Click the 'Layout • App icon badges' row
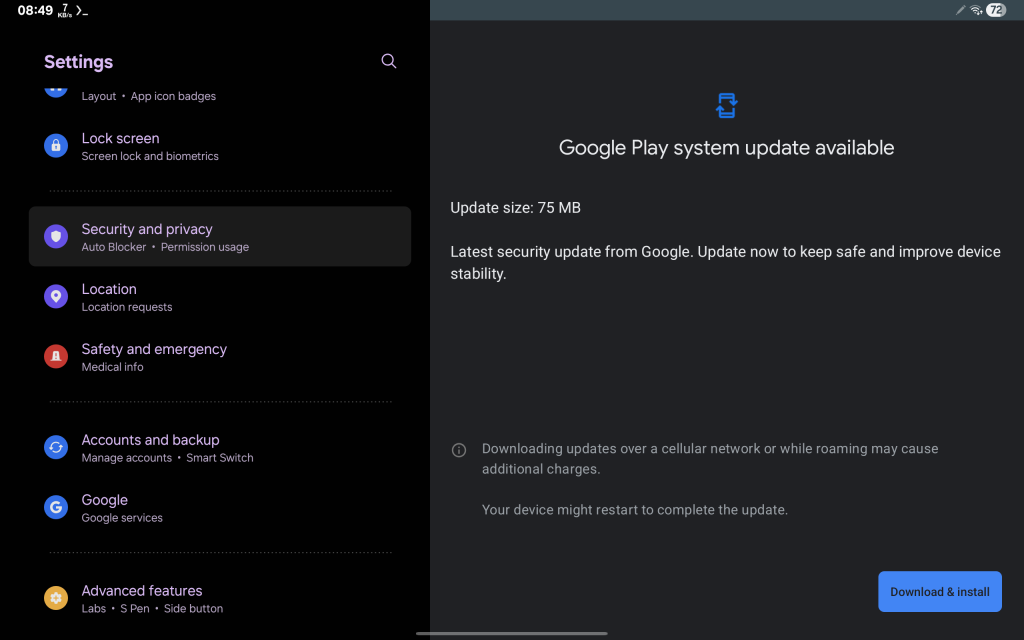The height and width of the screenshot is (640, 1024). tap(219, 96)
